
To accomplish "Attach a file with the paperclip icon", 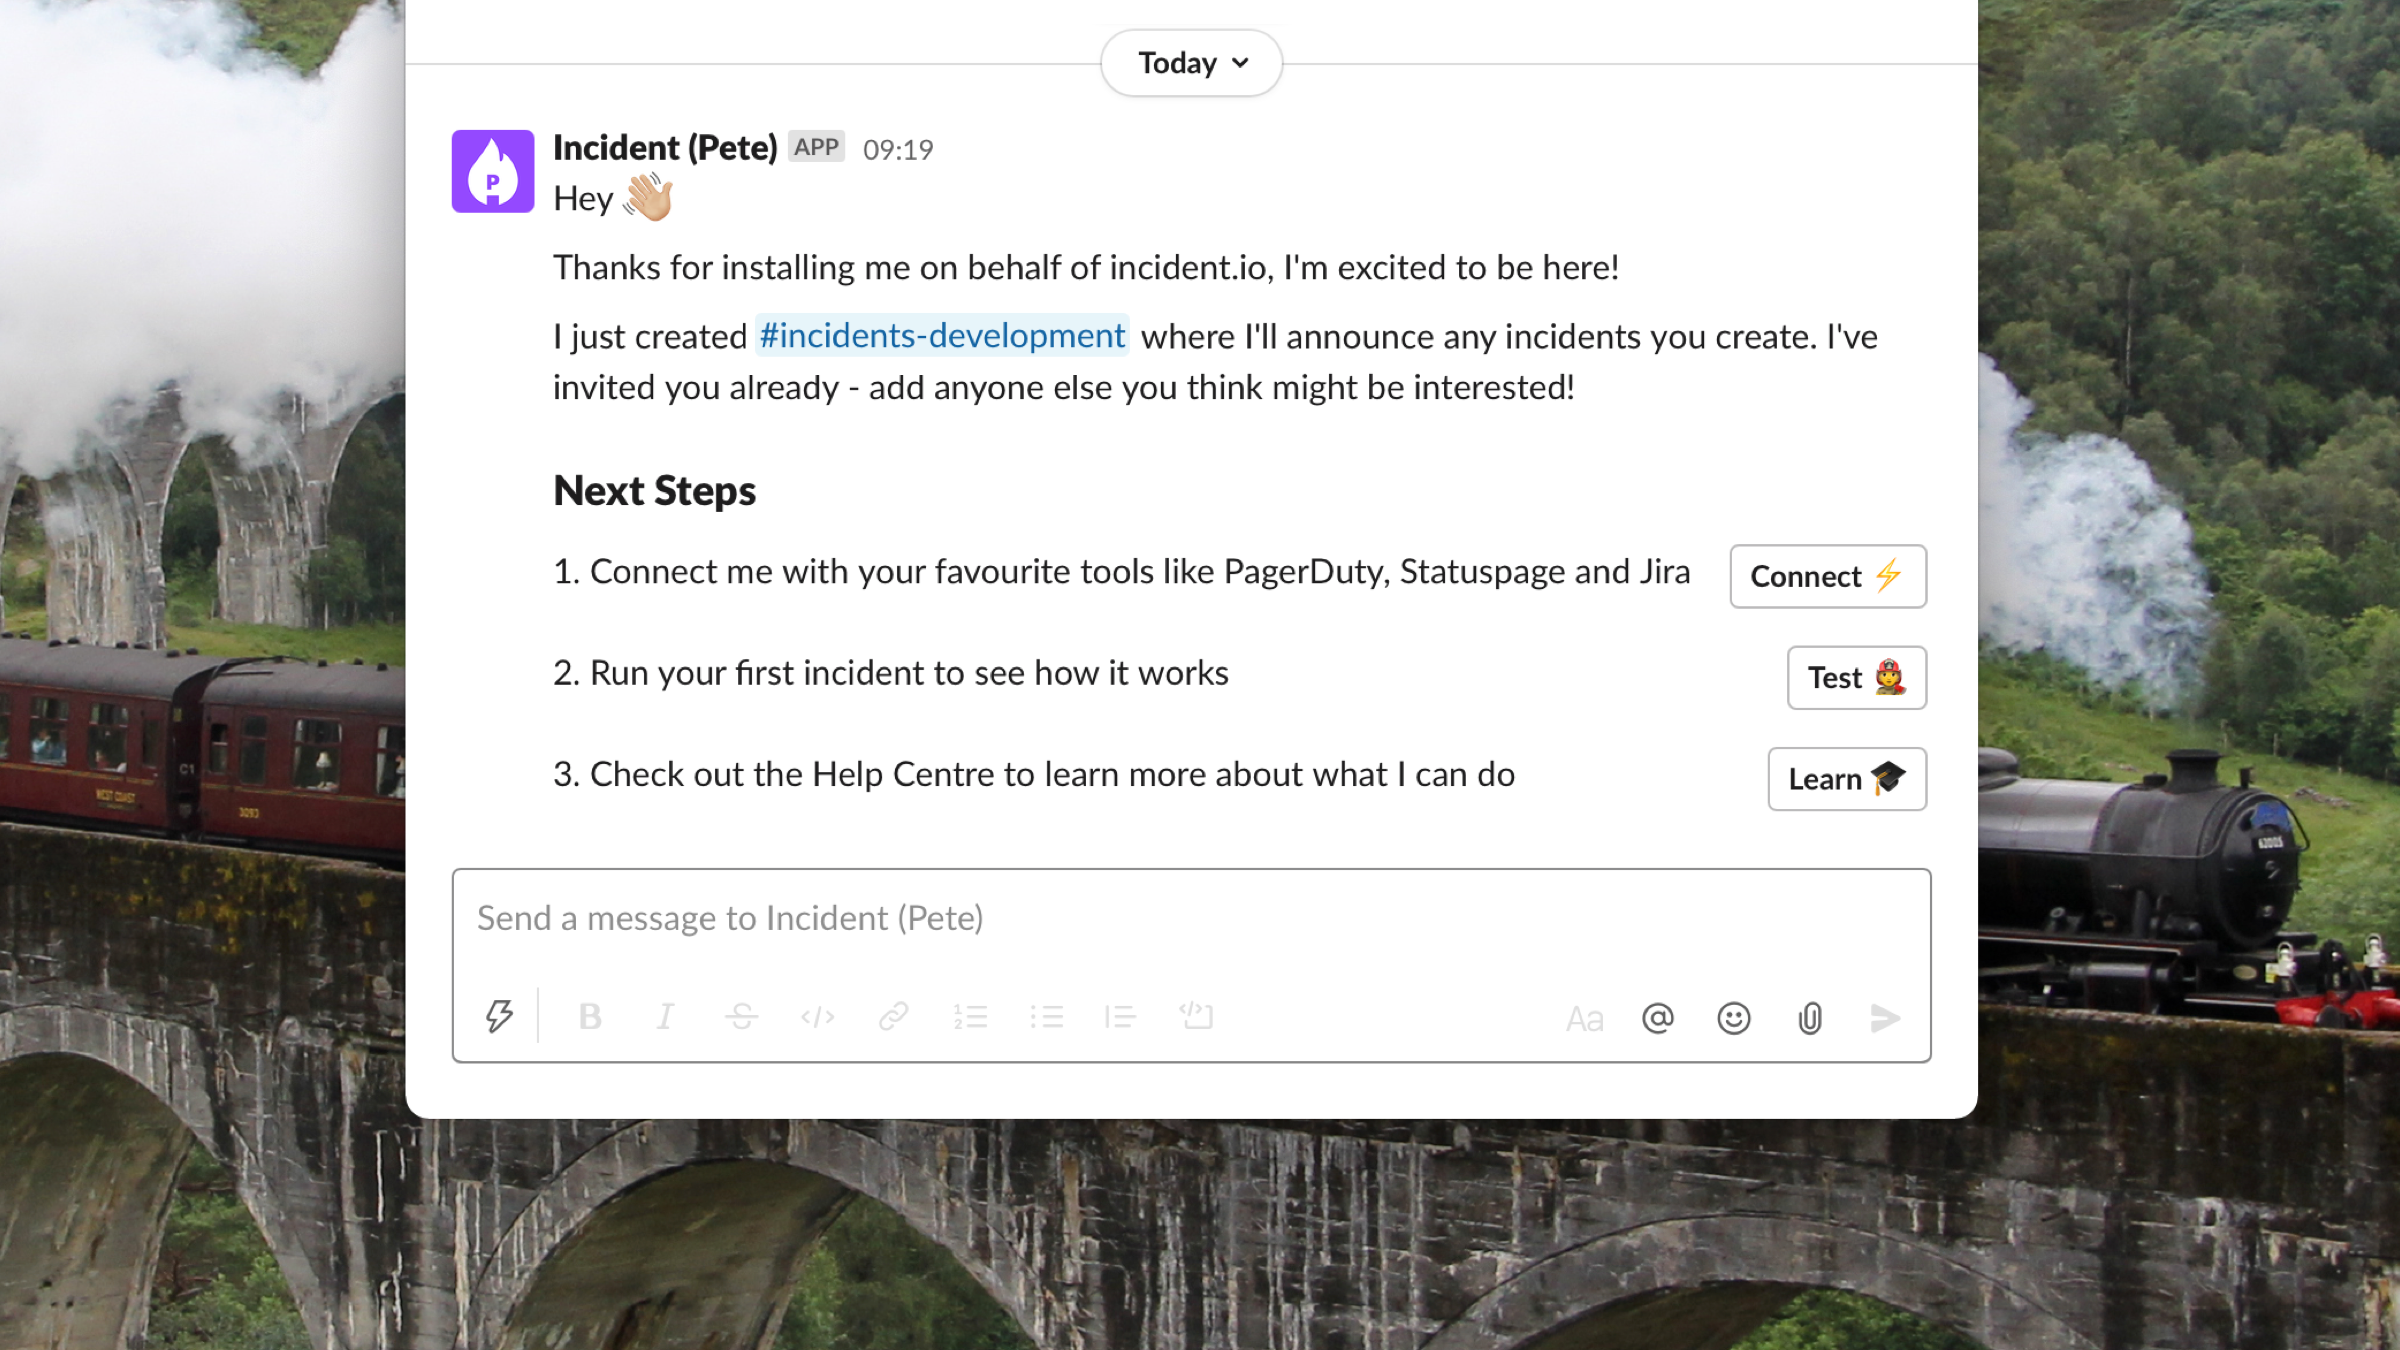I will [x=1810, y=1018].
